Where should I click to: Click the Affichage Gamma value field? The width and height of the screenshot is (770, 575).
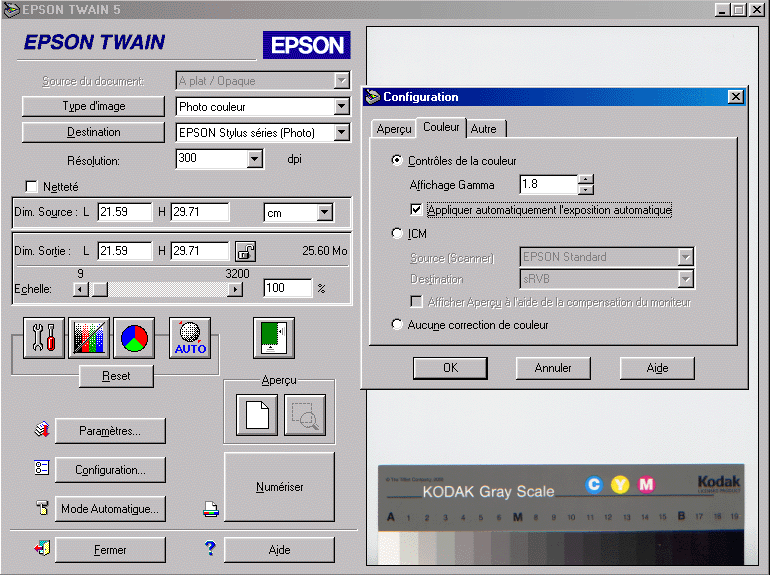tap(549, 184)
